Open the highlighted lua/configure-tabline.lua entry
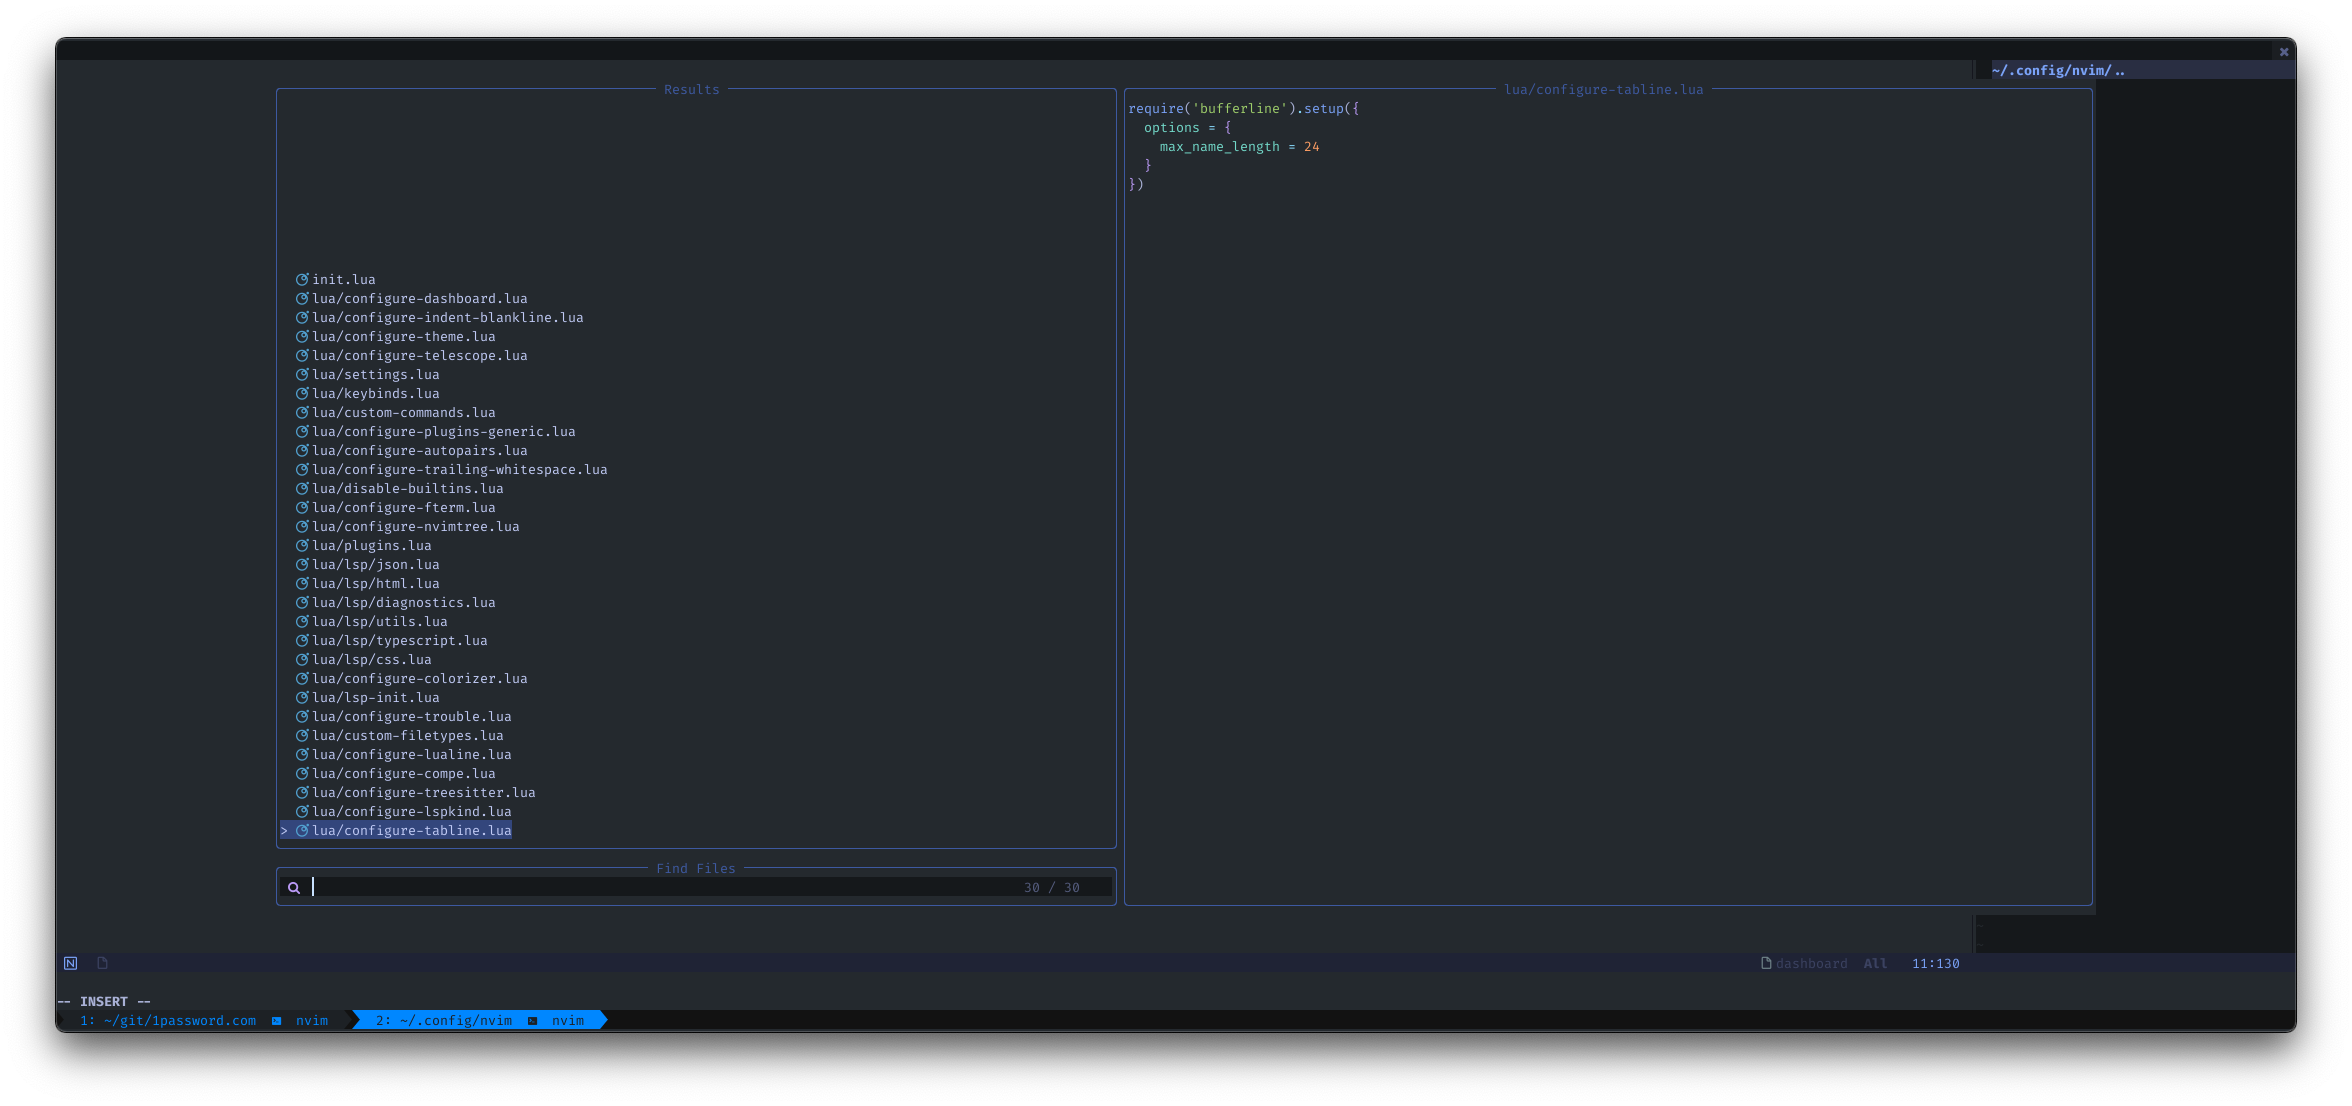This screenshot has height=1106, width=2352. [x=411, y=831]
